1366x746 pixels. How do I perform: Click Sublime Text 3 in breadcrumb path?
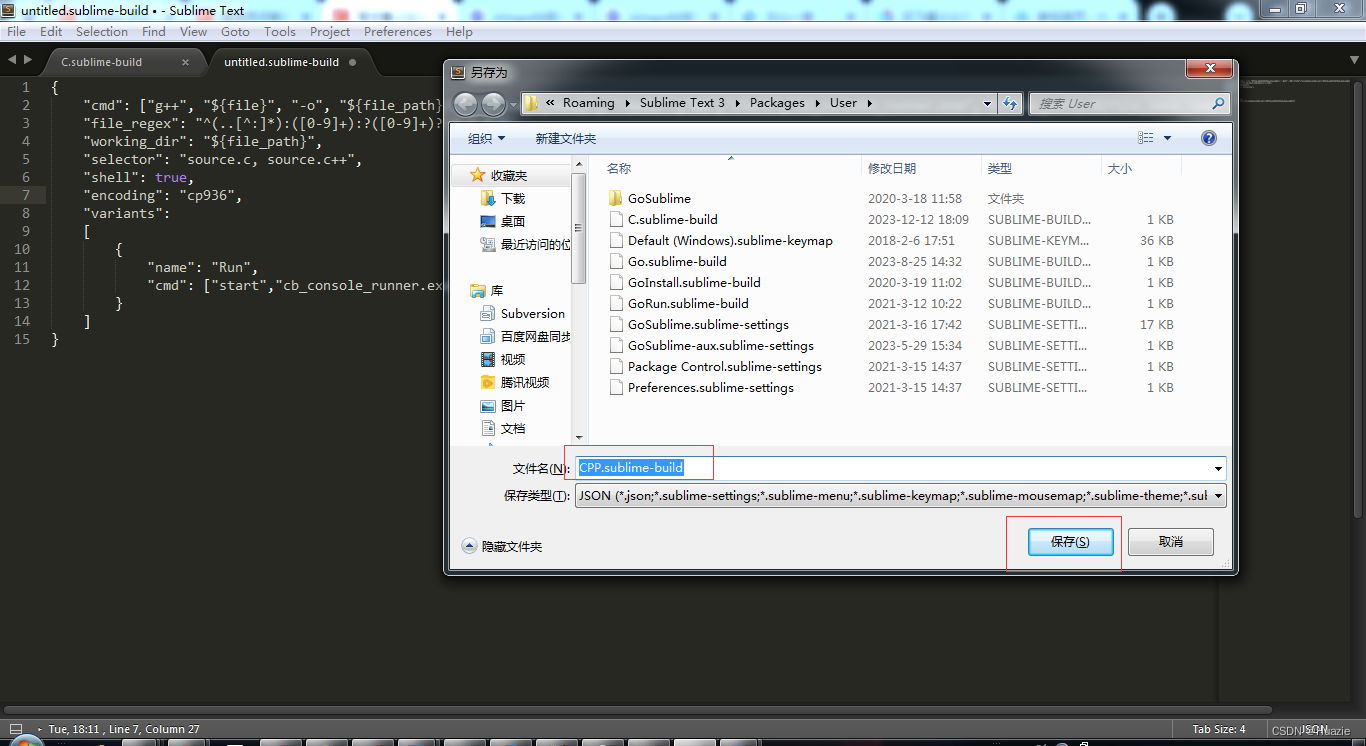point(682,102)
